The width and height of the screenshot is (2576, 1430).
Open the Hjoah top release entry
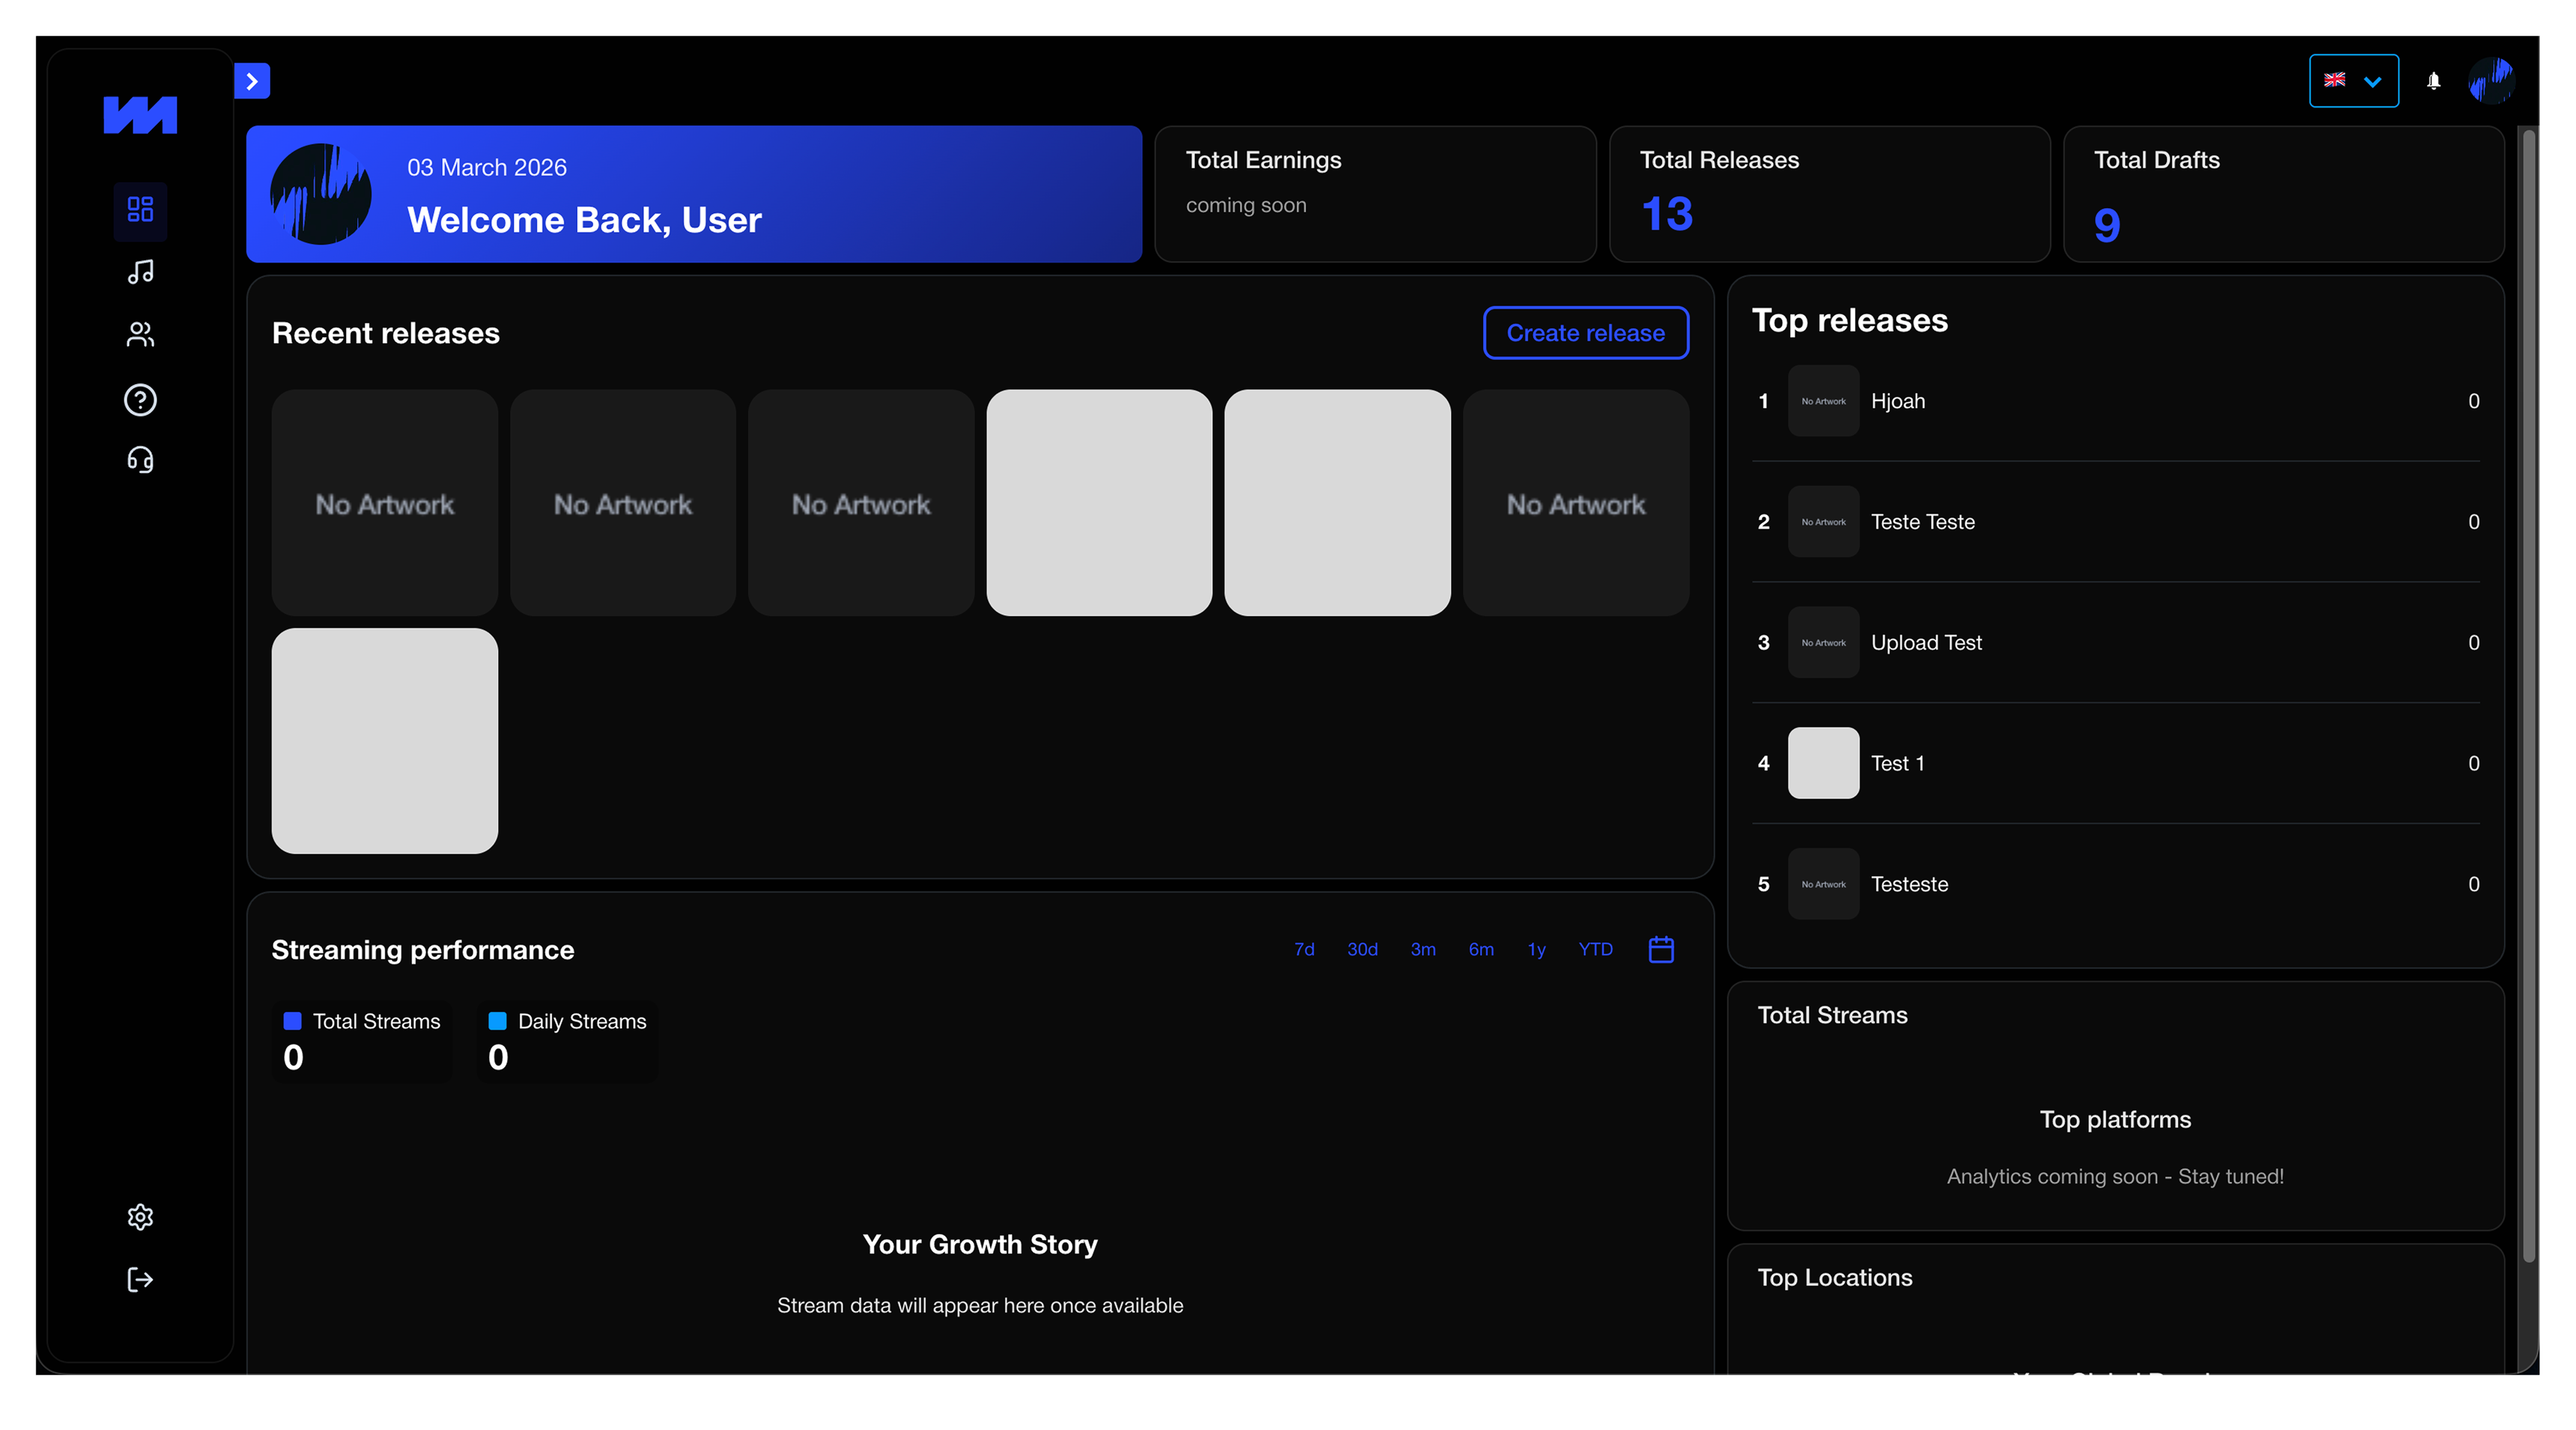click(x=1897, y=401)
